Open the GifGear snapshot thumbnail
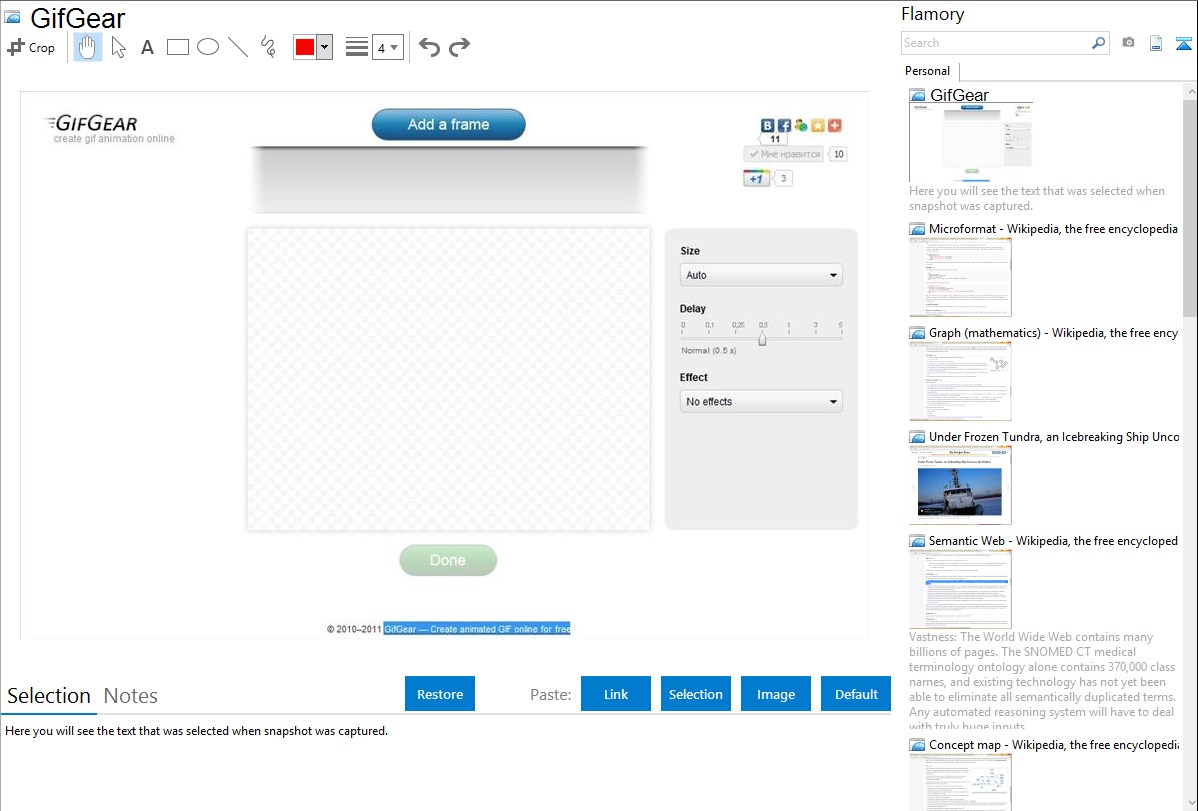The height and width of the screenshot is (811, 1198). (x=971, y=143)
